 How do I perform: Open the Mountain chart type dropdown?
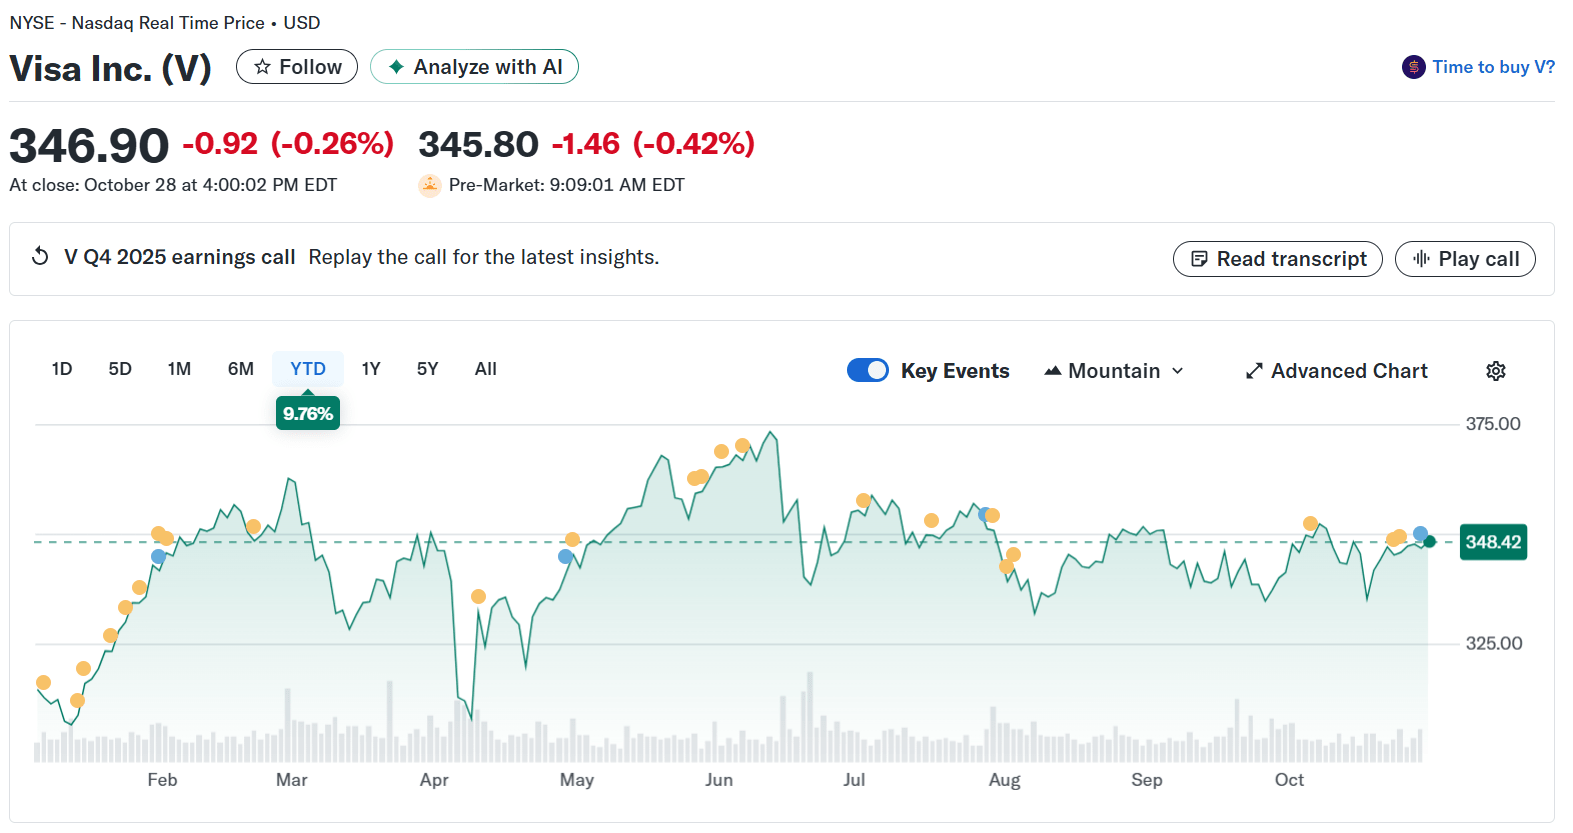pyautogui.click(x=1114, y=371)
